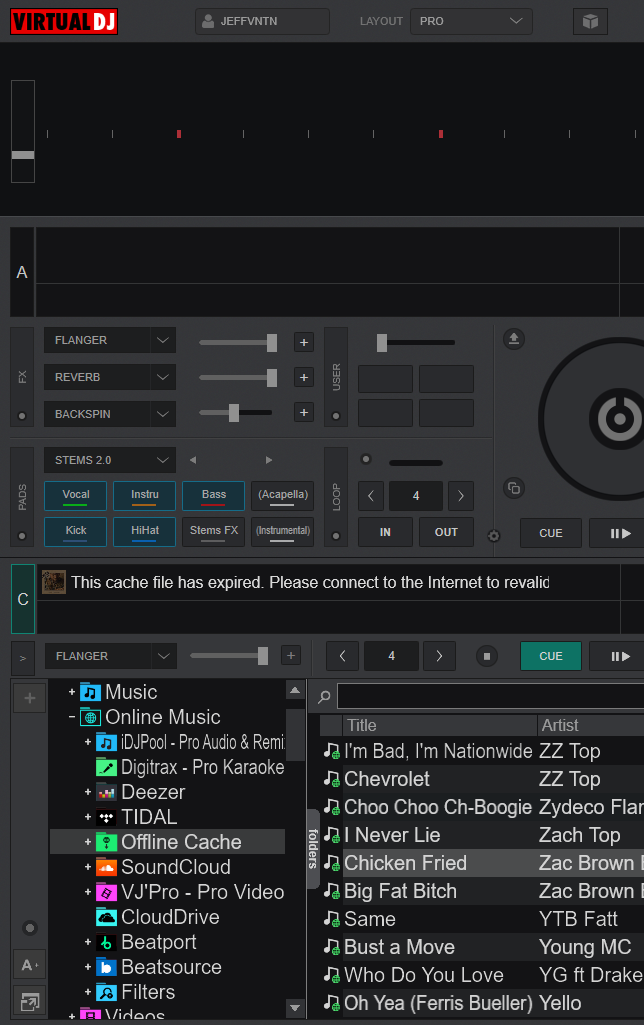Screen dimensions: 644x1025
Task: Select the Deezer folder
Action: pyautogui.click(x=153, y=792)
